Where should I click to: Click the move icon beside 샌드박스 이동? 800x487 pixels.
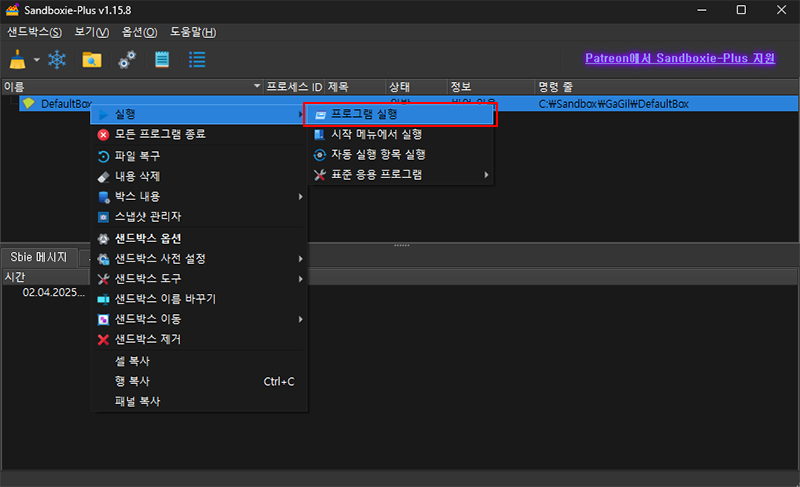point(104,320)
